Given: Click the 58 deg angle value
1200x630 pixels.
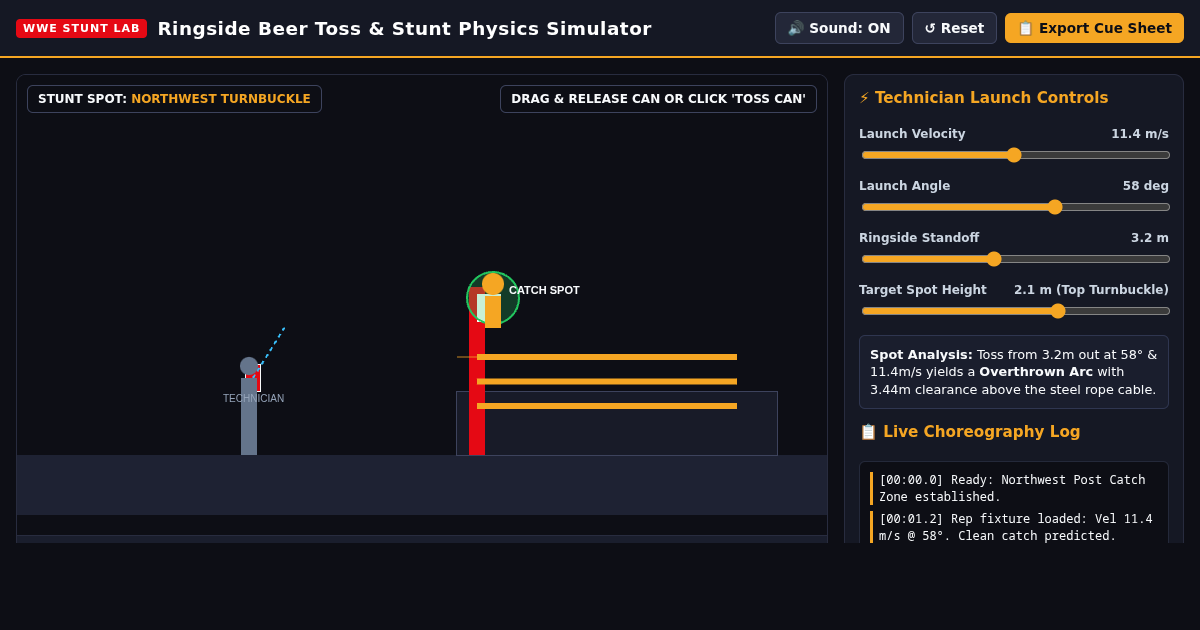Looking at the screenshot, I should 1146,186.
